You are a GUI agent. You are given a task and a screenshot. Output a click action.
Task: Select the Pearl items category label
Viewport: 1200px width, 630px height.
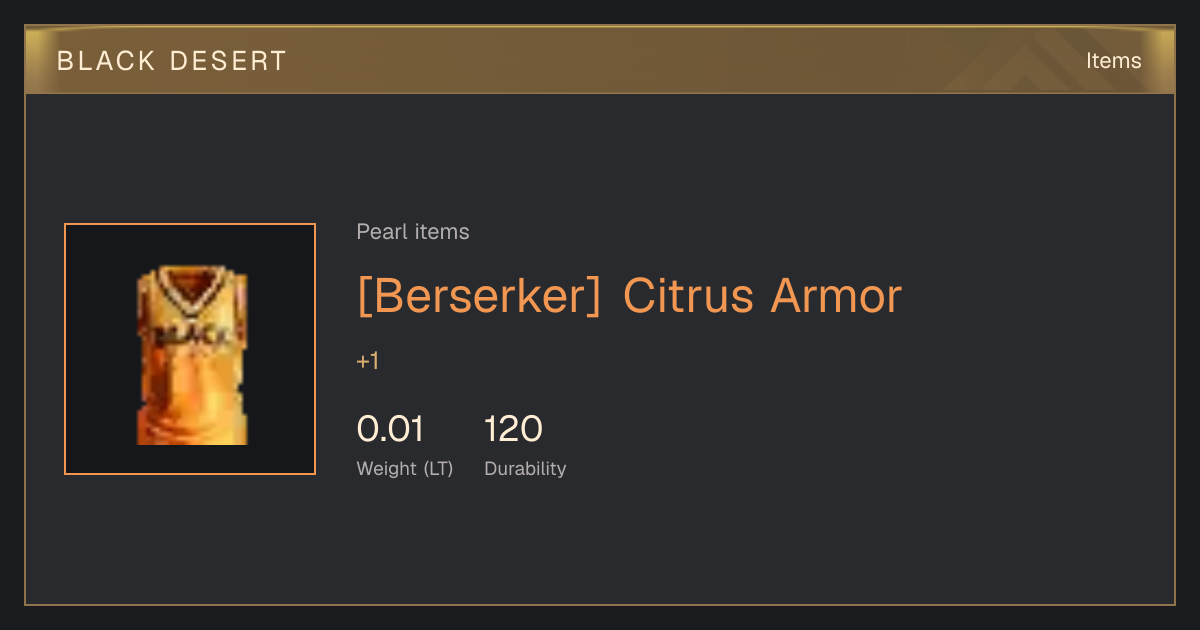[413, 232]
